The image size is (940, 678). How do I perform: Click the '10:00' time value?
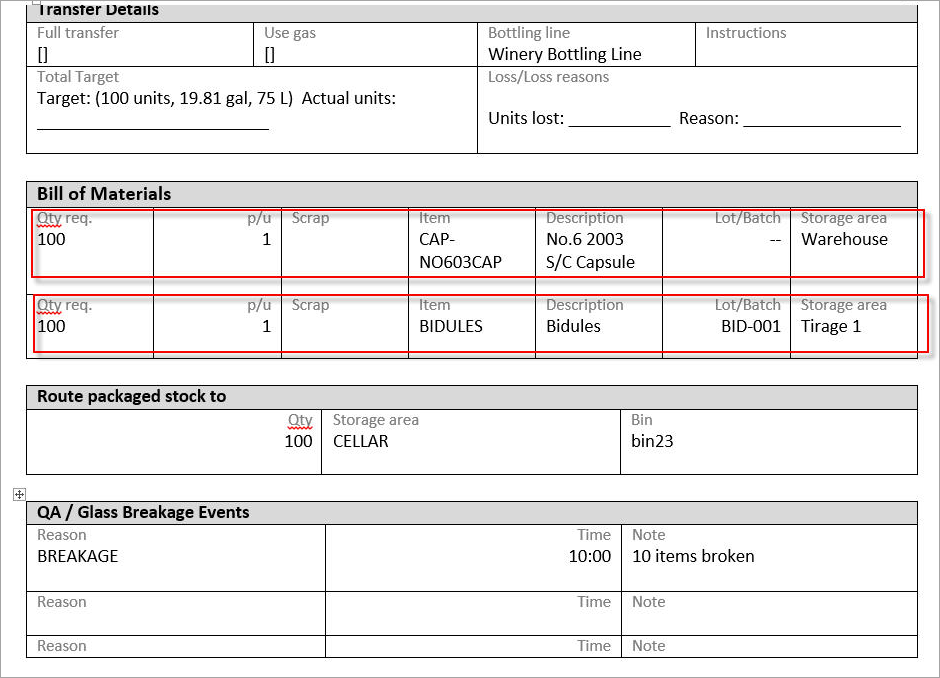[590, 556]
